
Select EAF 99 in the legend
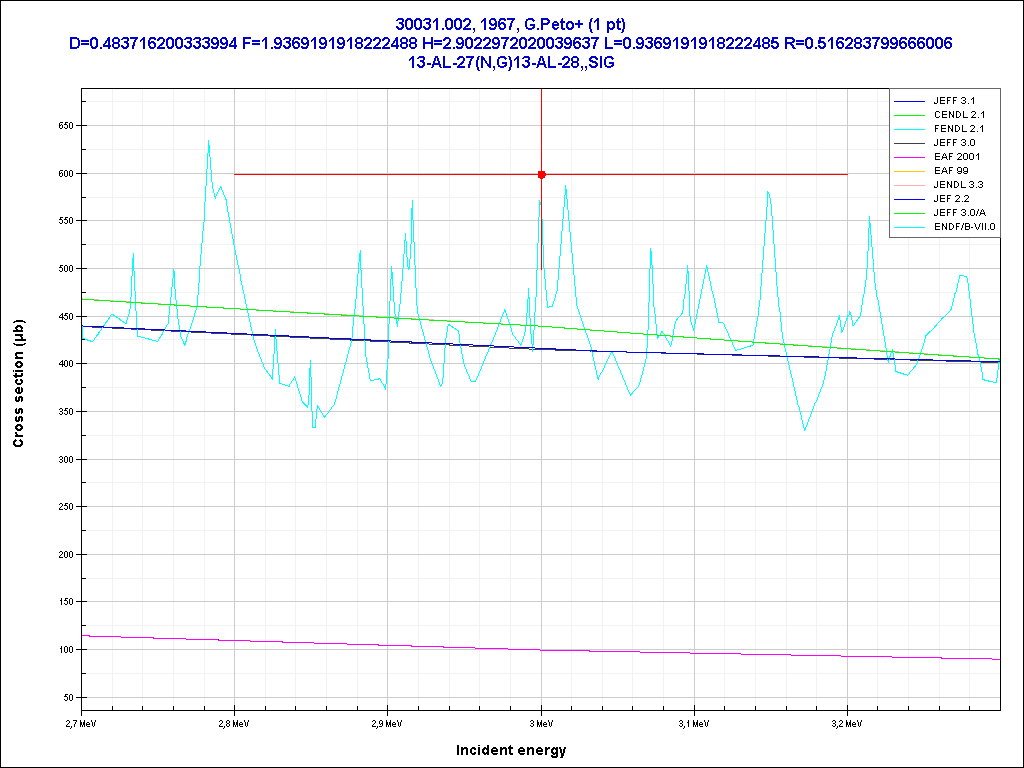(x=950, y=171)
